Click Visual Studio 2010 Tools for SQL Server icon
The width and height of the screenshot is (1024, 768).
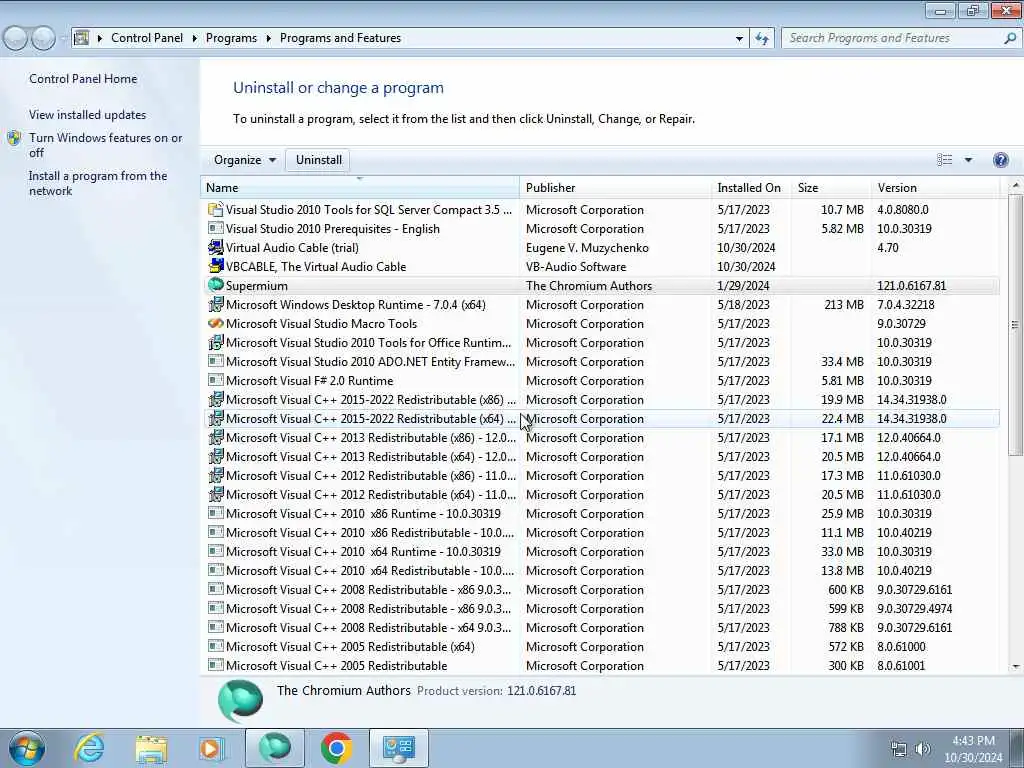pyautogui.click(x=216, y=210)
